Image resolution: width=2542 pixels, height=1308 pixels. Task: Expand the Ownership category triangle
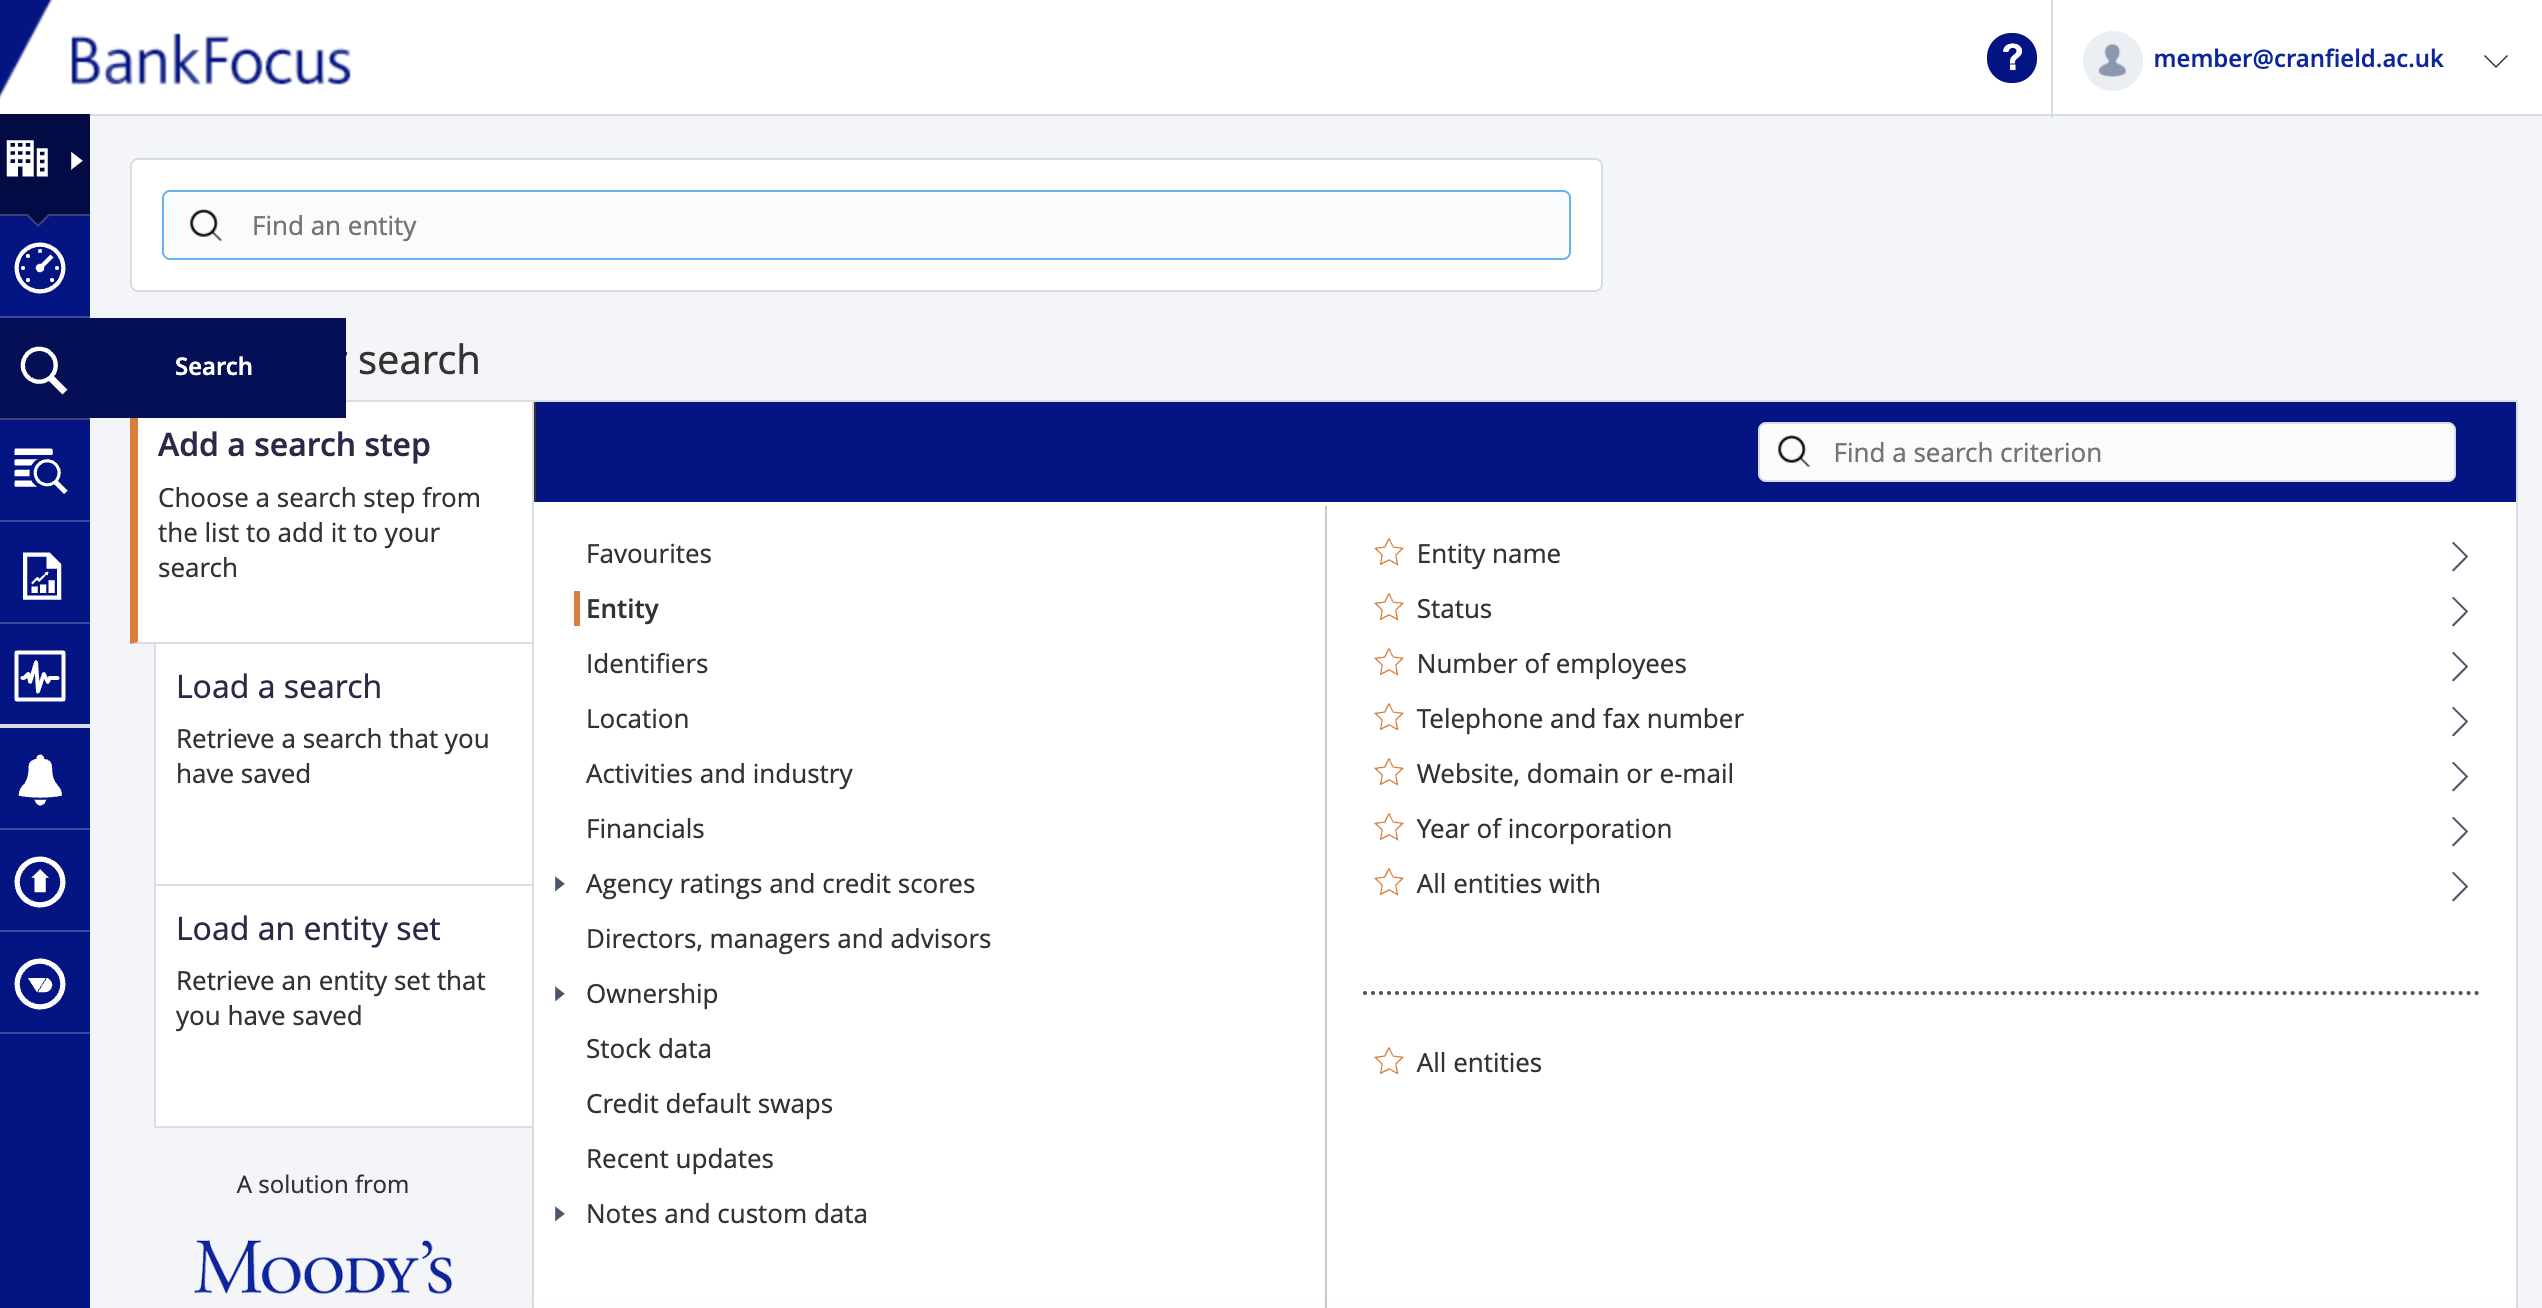pos(560,994)
